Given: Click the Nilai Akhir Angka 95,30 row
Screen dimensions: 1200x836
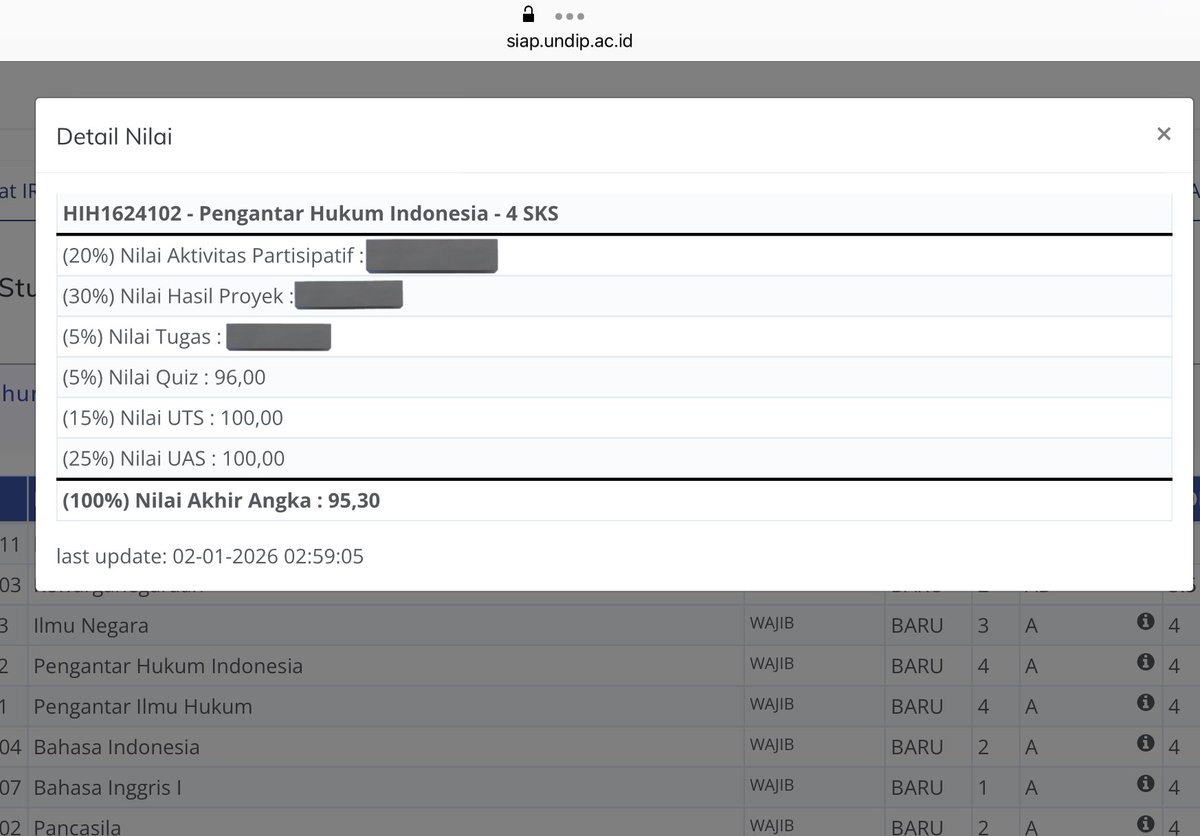Looking at the screenshot, I should pyautogui.click(x=614, y=501).
